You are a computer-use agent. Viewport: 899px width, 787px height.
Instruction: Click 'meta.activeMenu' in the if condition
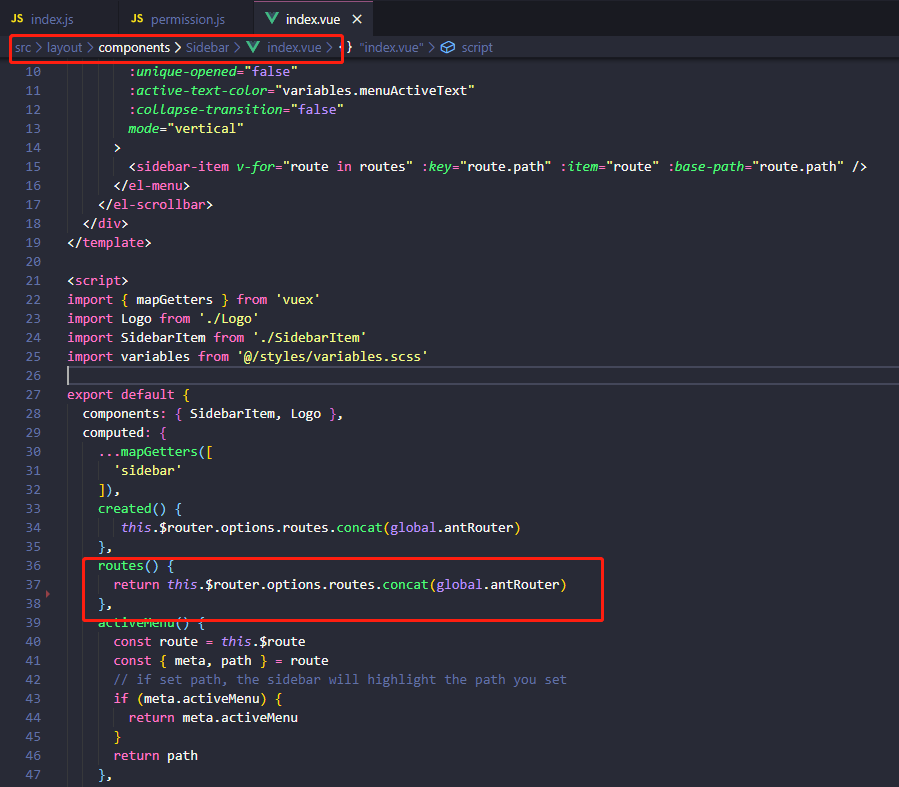[x=201, y=699]
